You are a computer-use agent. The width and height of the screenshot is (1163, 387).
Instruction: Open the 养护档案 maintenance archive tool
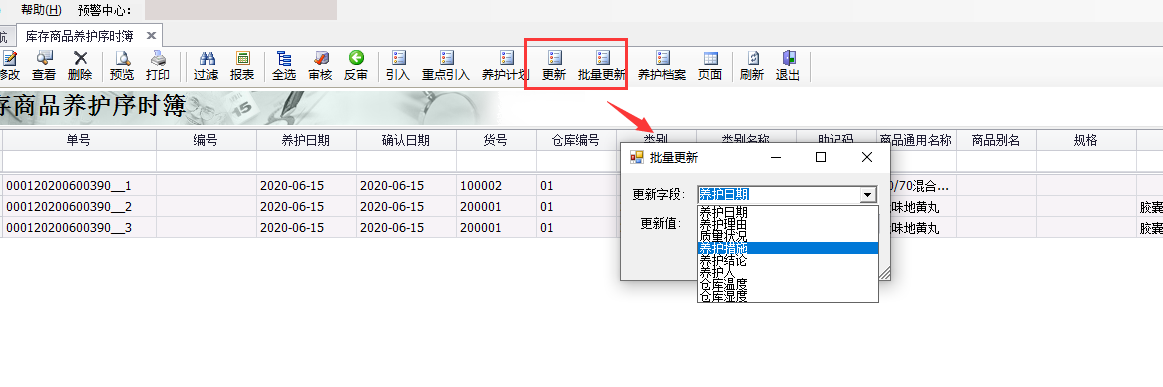pos(662,66)
